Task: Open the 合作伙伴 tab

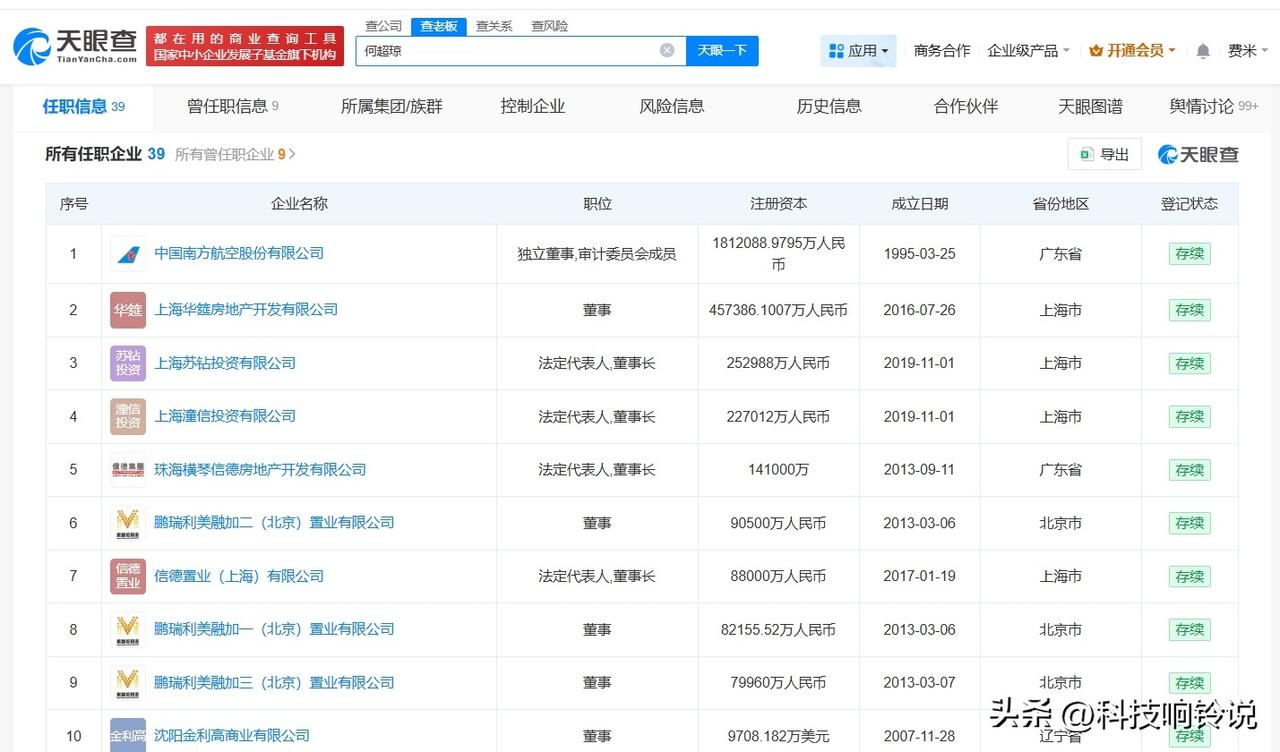Action: coord(966,106)
